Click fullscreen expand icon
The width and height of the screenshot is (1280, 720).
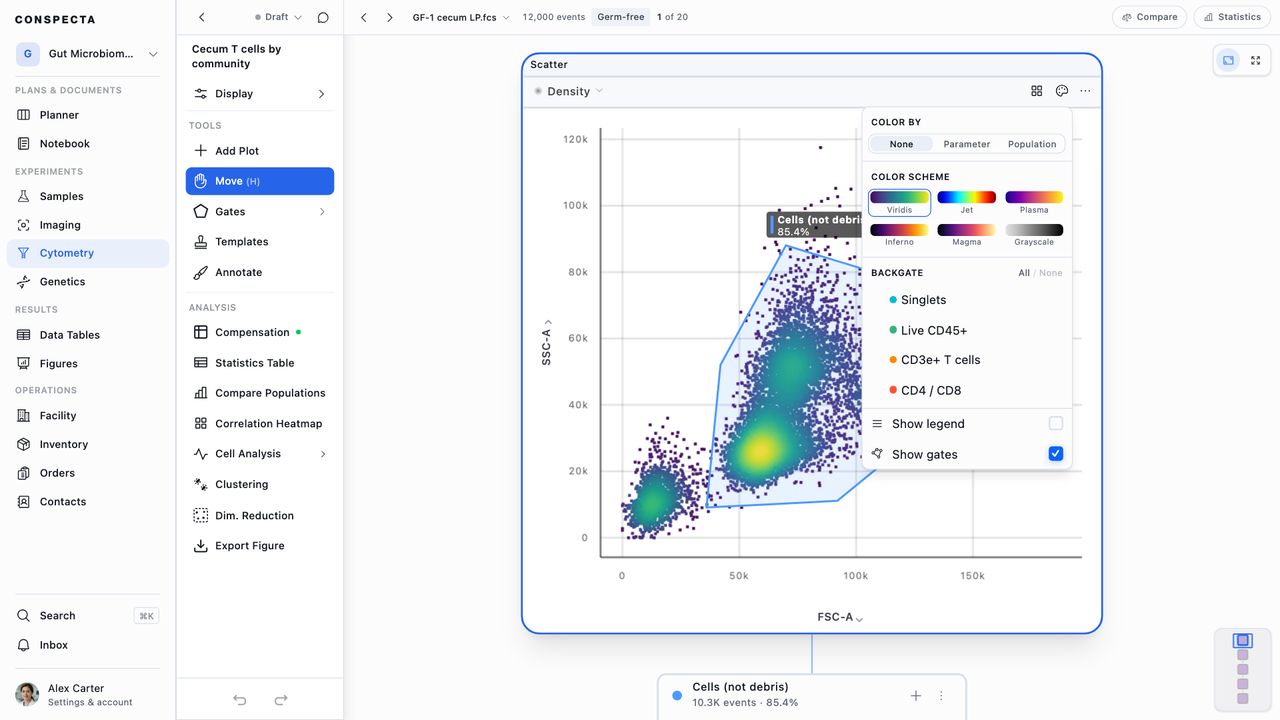(1256, 61)
